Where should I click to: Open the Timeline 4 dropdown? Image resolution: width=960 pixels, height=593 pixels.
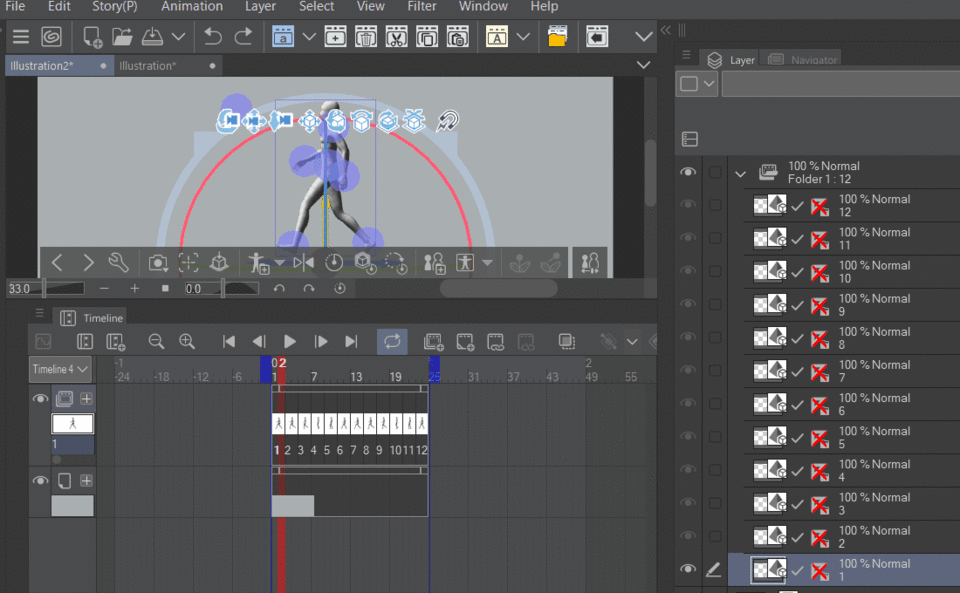[60, 369]
